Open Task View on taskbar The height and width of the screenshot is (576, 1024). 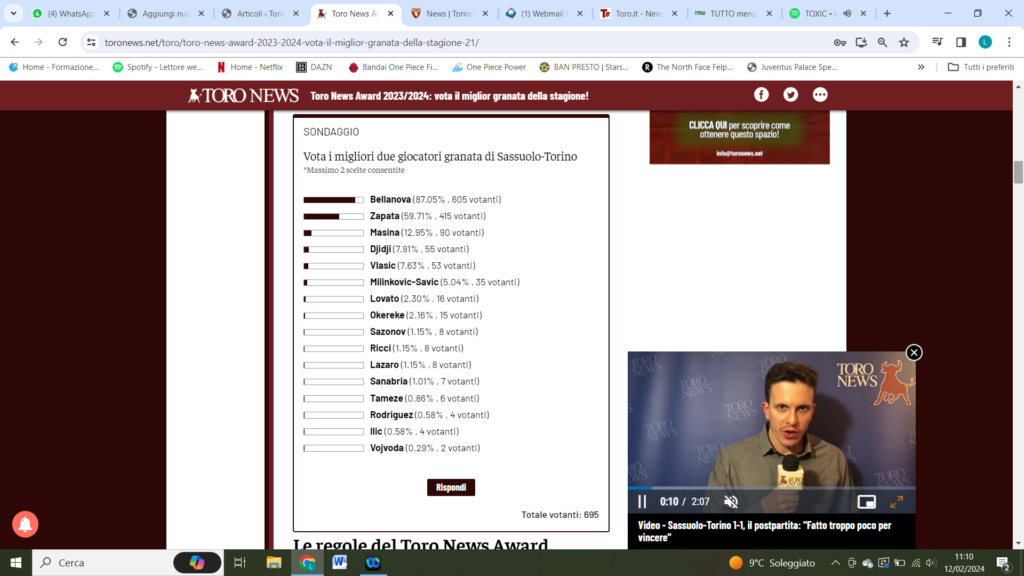(240, 562)
